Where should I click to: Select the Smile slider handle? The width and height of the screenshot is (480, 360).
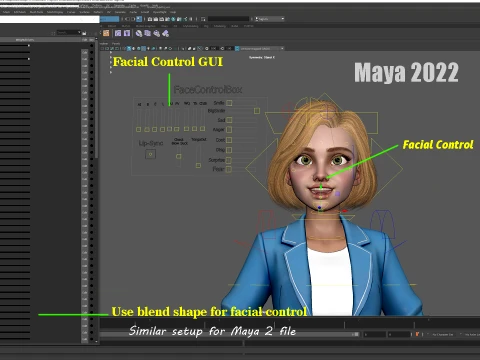(229, 103)
